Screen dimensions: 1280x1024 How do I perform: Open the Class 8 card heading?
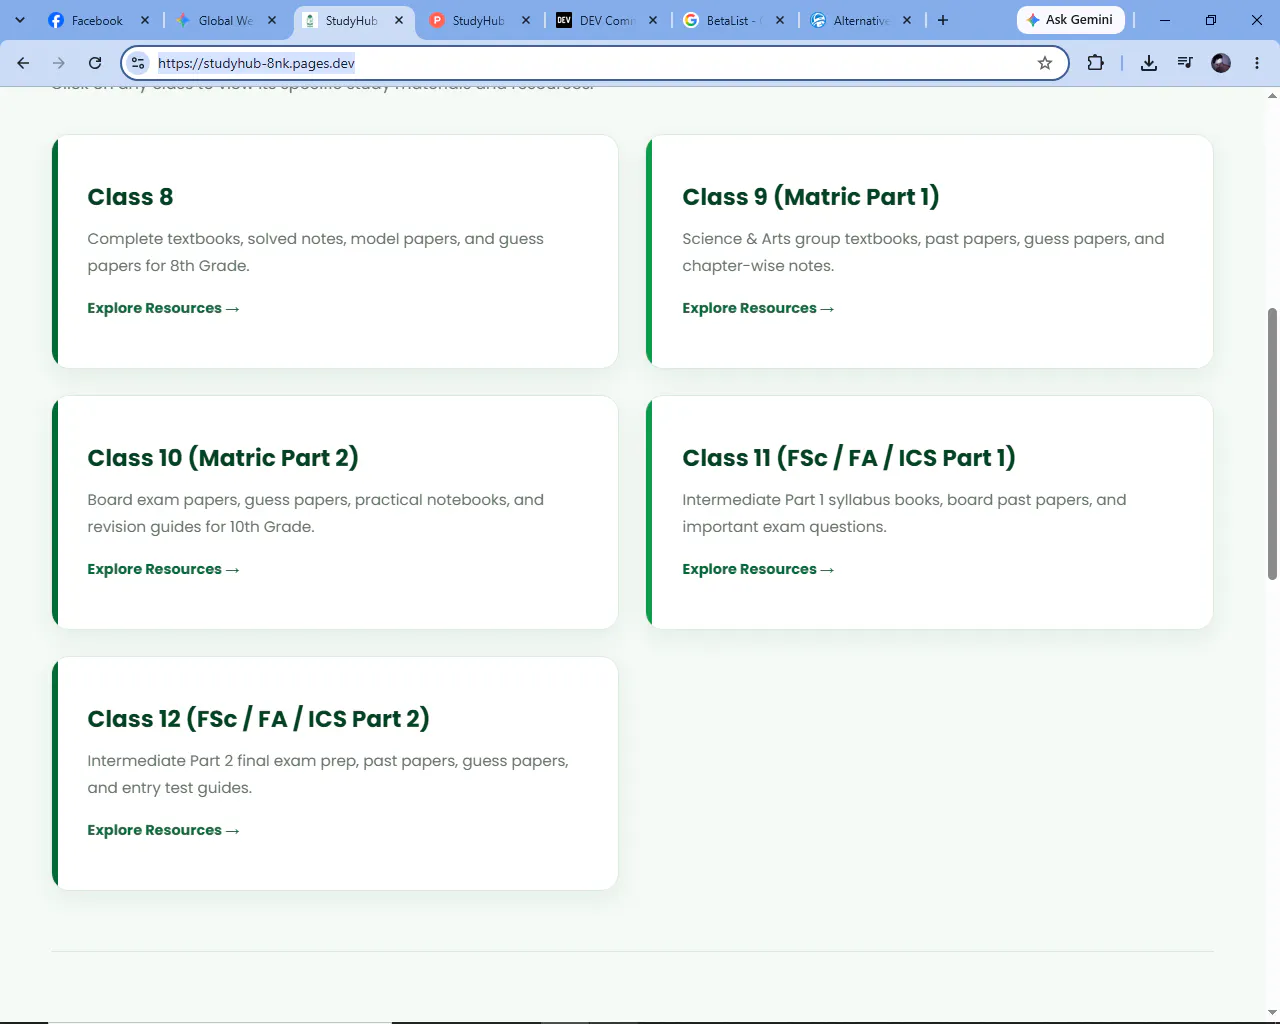pyautogui.click(x=130, y=197)
